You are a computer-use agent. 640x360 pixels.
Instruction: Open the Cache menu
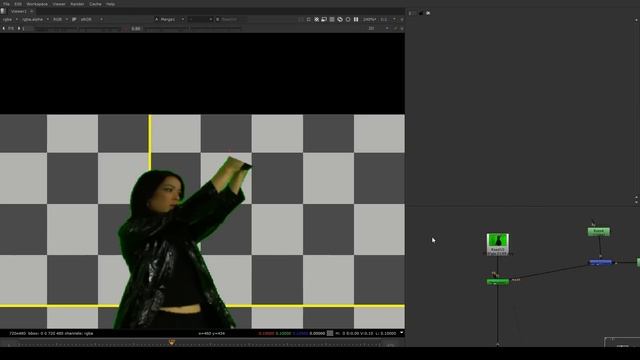click(x=95, y=4)
